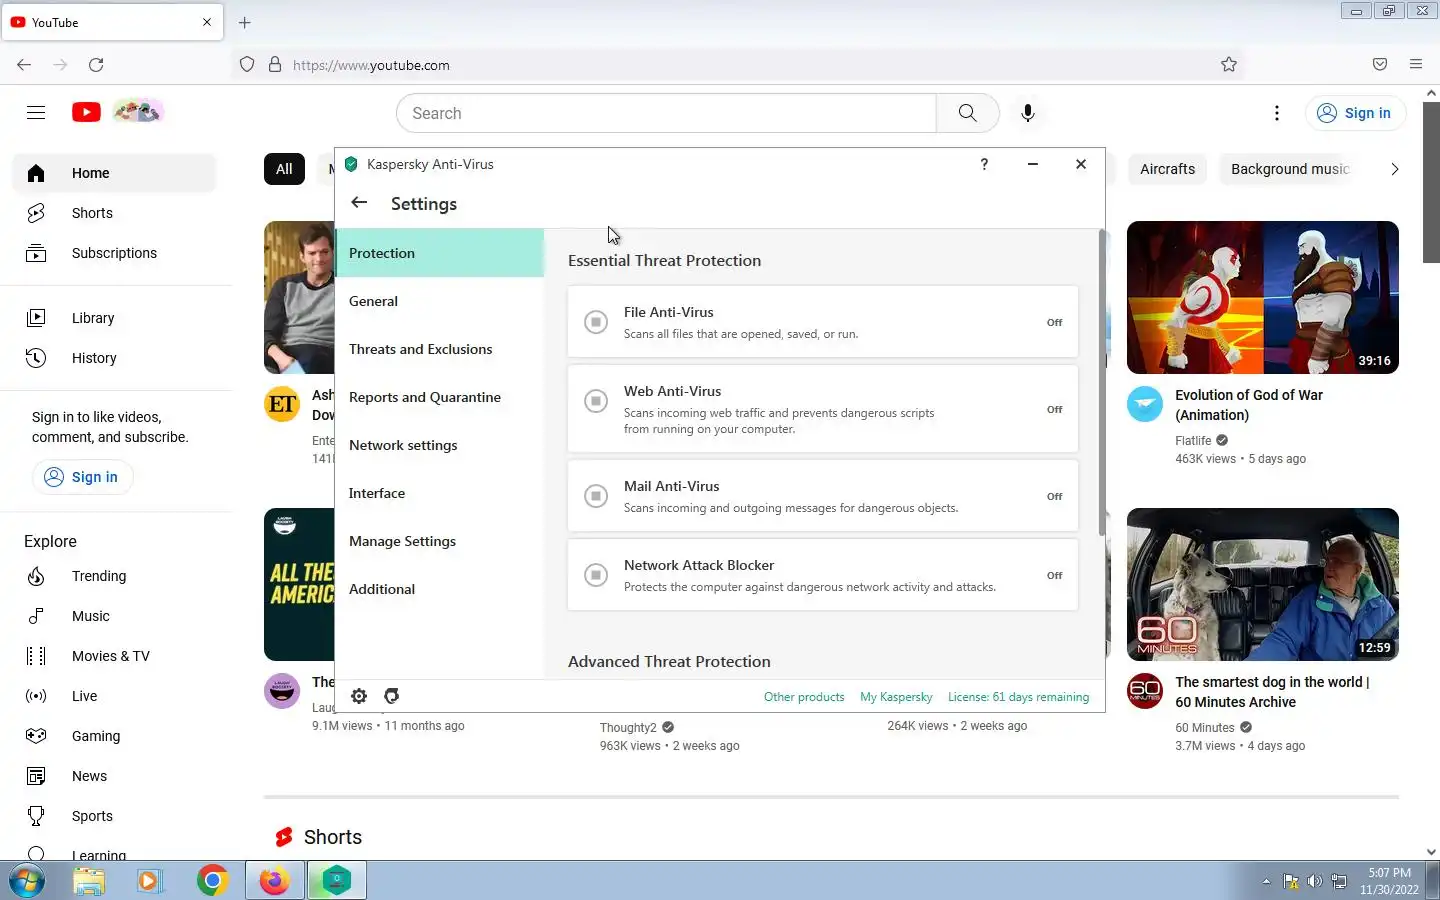
Task: Open Network Attack Blocker title
Action: pyautogui.click(x=699, y=565)
